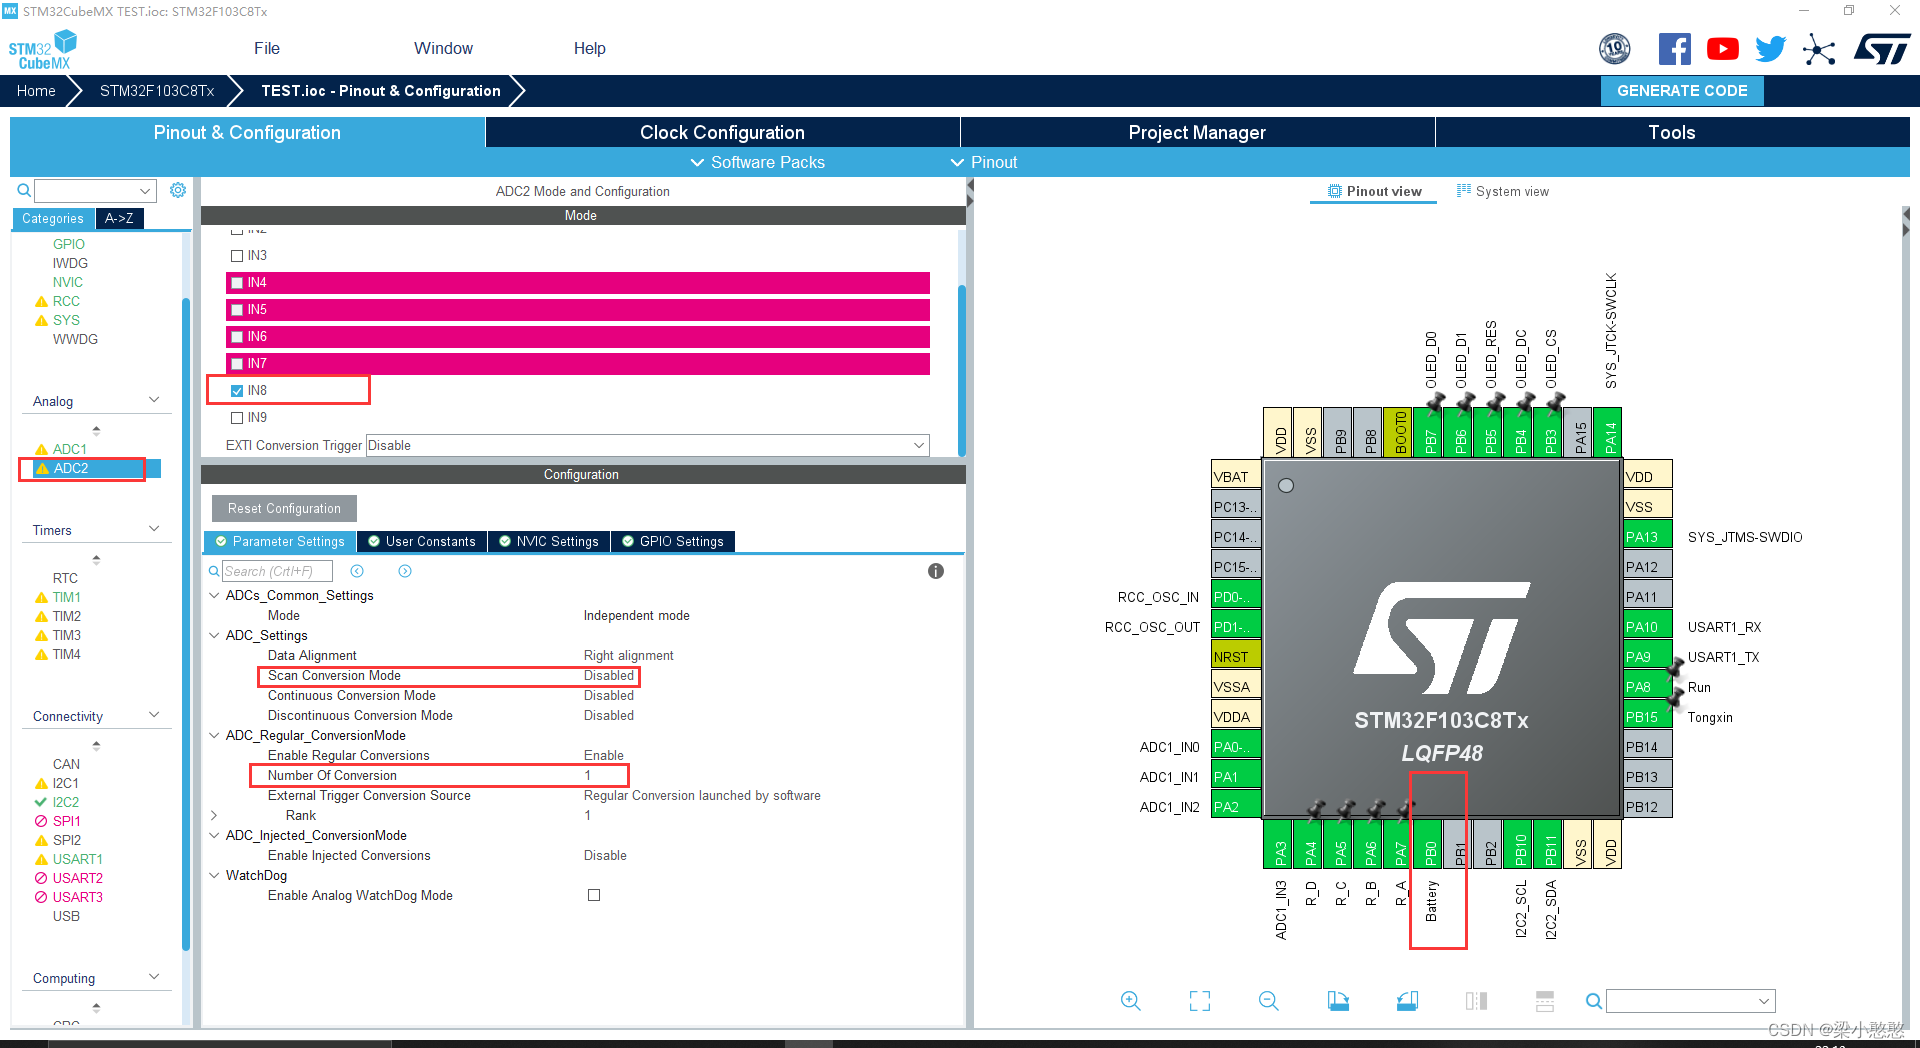Viewport: 1920px width, 1048px height.
Task: Open the File menu
Action: 267,48
